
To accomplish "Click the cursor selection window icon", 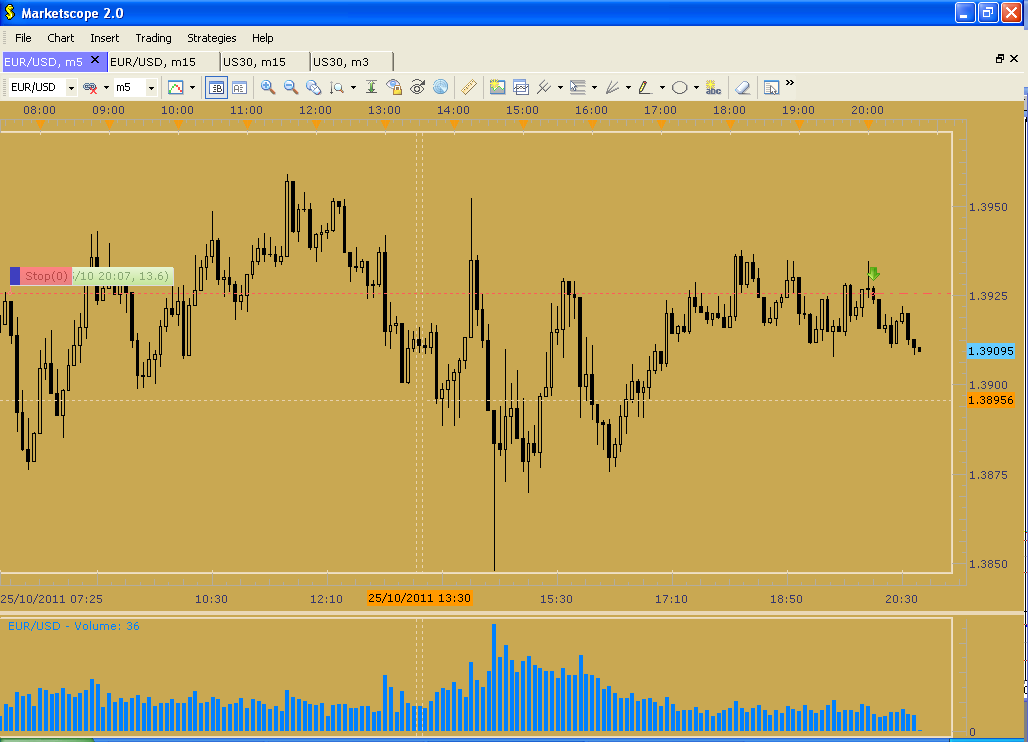I will 772,87.
